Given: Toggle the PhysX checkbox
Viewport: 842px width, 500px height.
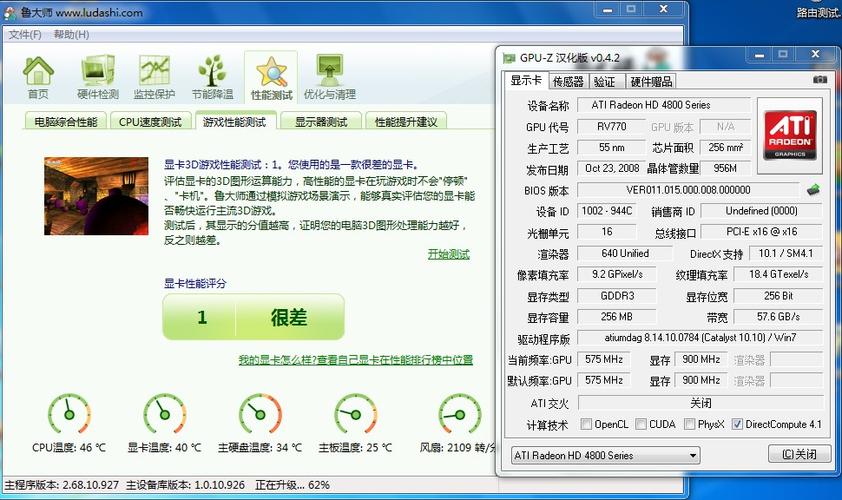Looking at the screenshot, I should 689,424.
